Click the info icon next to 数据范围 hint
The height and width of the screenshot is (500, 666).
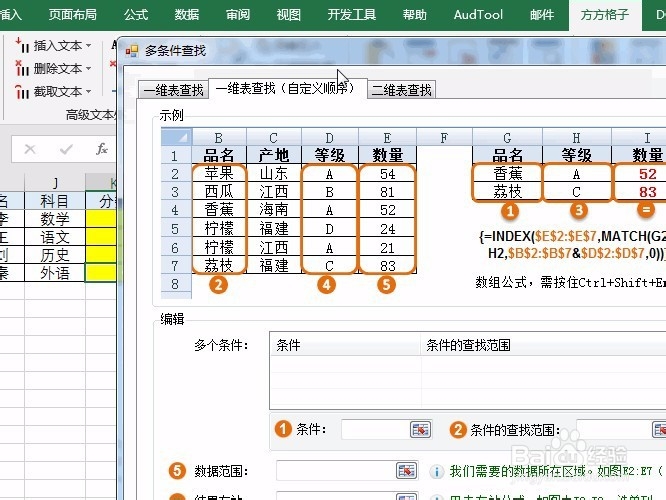(x=436, y=471)
